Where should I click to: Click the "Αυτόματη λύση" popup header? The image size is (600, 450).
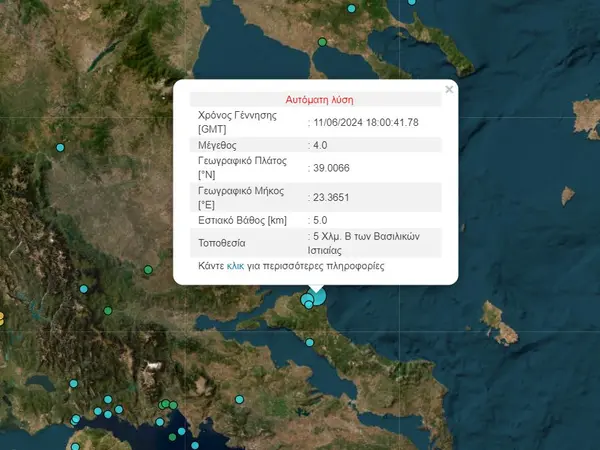(x=319, y=100)
